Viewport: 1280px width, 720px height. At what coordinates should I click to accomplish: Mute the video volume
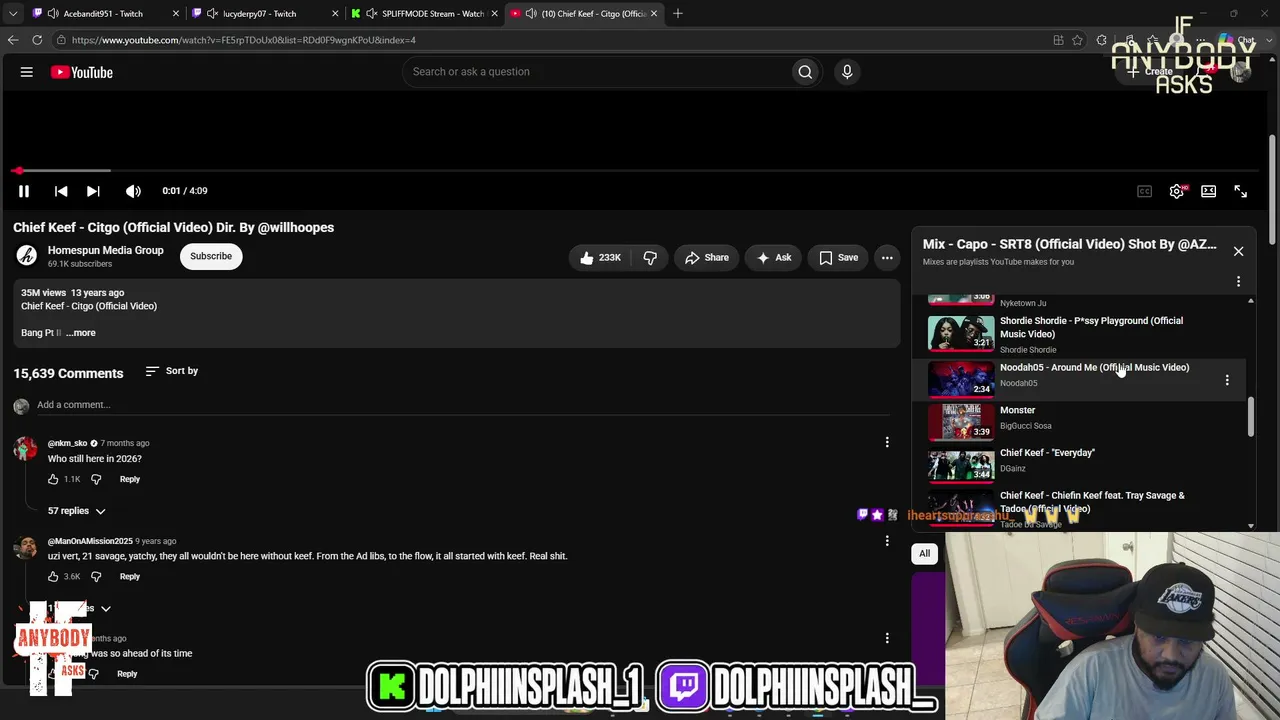pyautogui.click(x=133, y=191)
